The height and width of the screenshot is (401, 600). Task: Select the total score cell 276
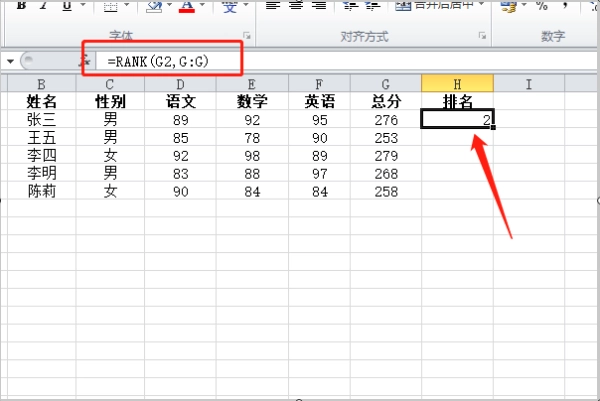386,120
